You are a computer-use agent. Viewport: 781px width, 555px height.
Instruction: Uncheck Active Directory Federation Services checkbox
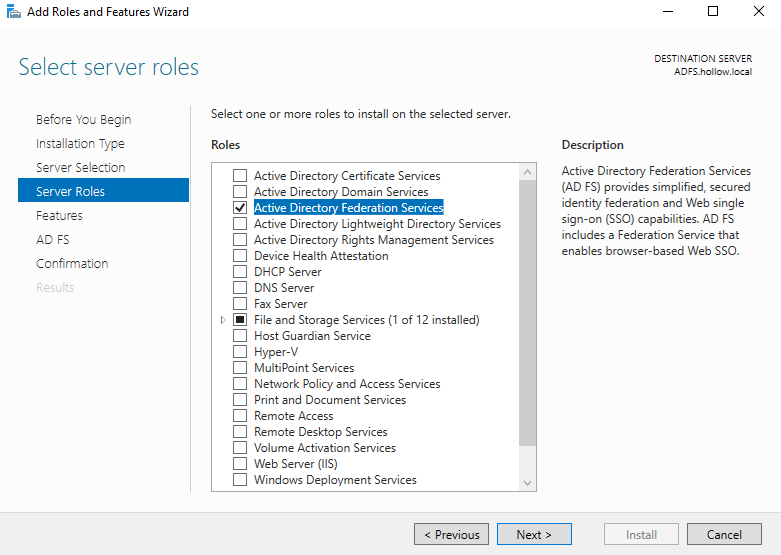pos(240,208)
